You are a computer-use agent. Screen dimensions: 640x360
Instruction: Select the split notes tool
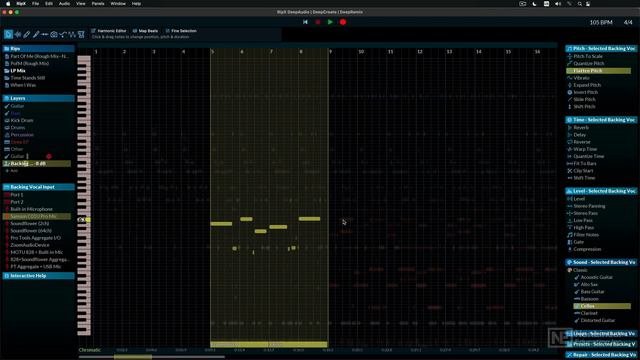pyautogui.click(x=63, y=35)
